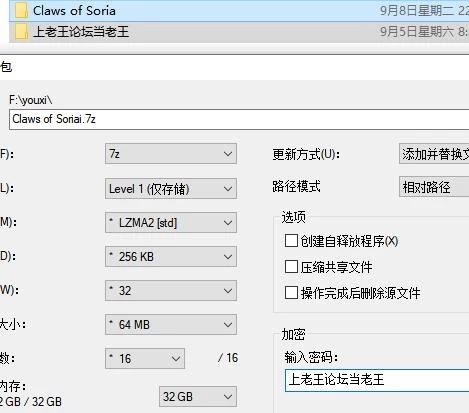Click the 输入密码 password field
The width and height of the screenshot is (469, 413).
tap(377, 380)
